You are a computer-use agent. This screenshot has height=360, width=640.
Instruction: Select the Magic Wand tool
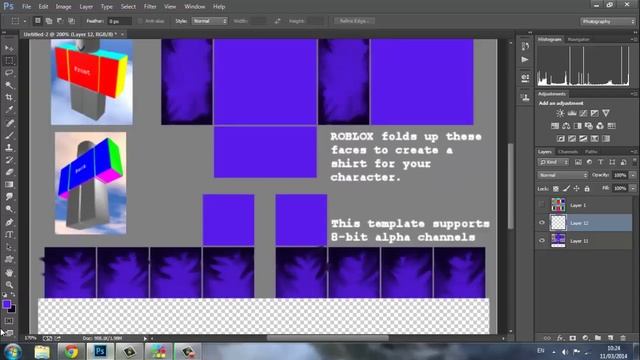(9, 85)
